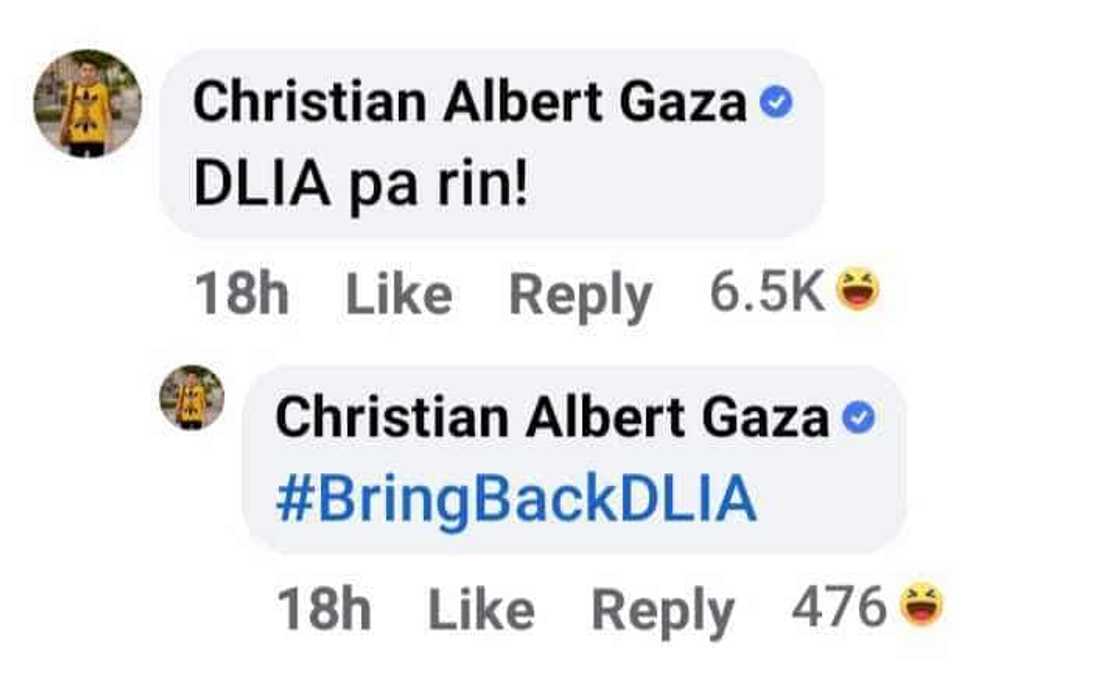The image size is (1120, 692).
Task: Click the verified badge beside the top comment's name
Action: click(777, 104)
